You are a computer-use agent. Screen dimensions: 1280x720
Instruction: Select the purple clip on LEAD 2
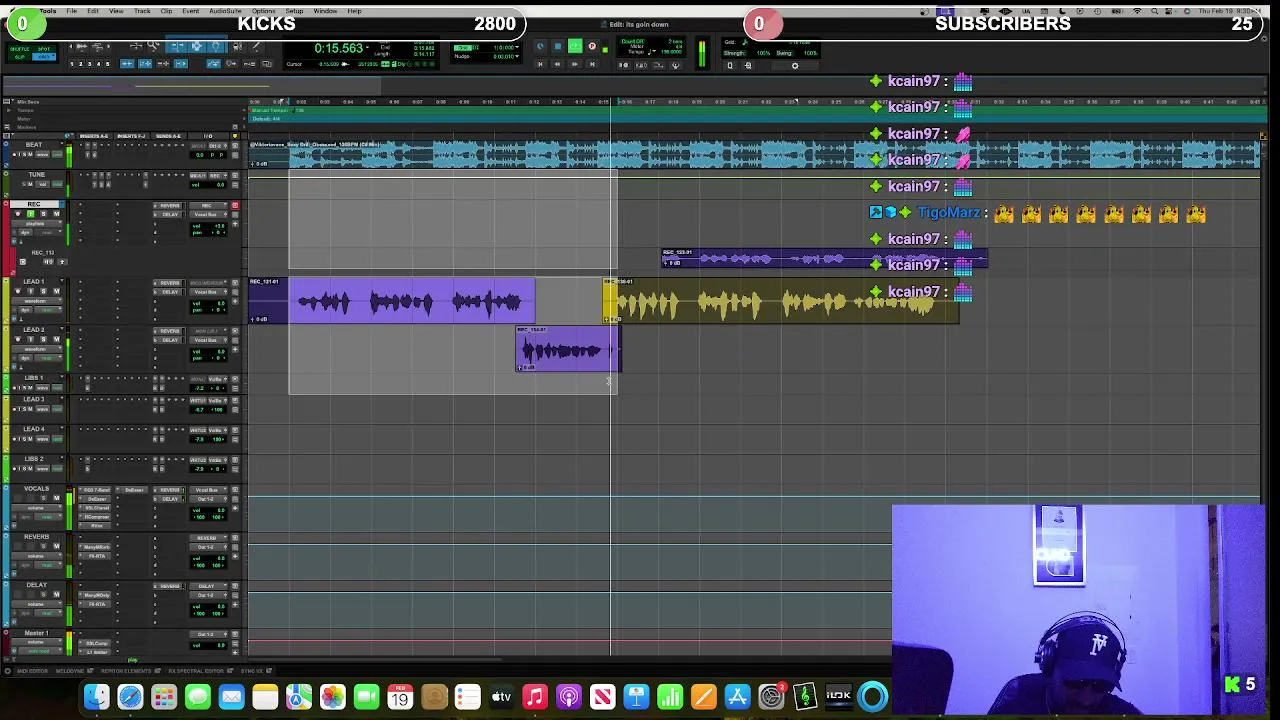568,349
